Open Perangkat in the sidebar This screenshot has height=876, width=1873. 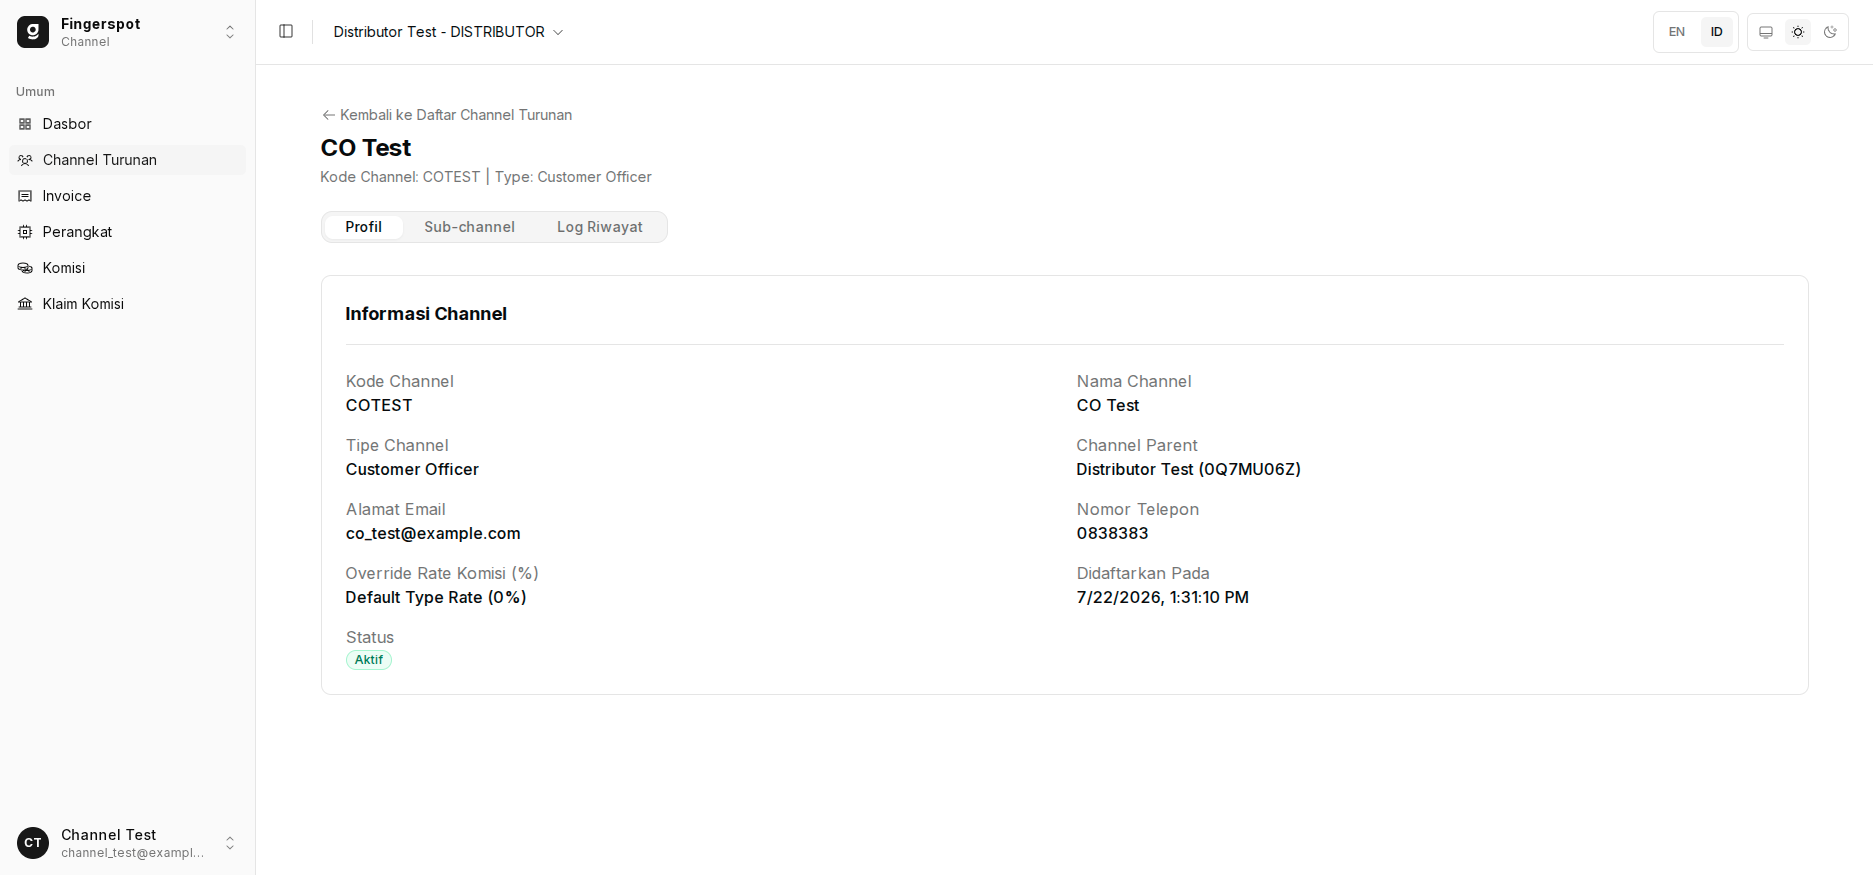(127, 232)
